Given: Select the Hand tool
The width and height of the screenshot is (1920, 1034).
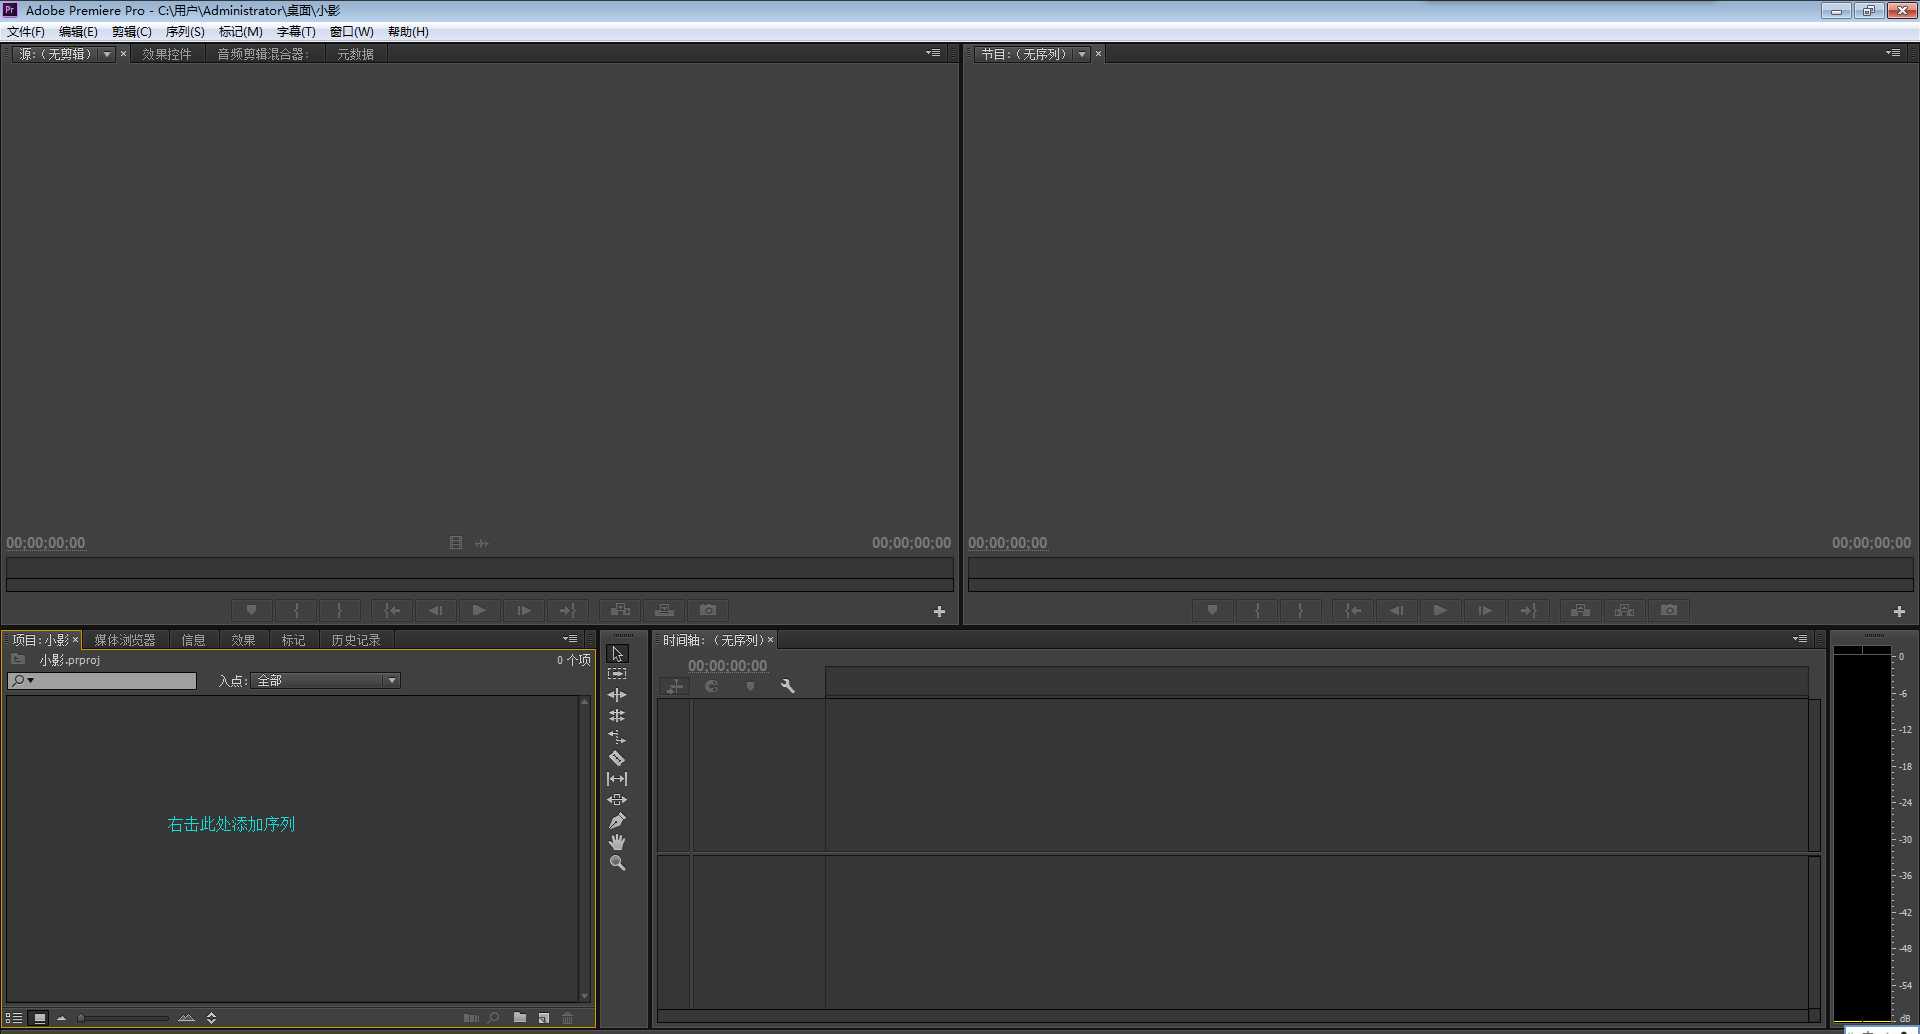Looking at the screenshot, I should coord(617,842).
